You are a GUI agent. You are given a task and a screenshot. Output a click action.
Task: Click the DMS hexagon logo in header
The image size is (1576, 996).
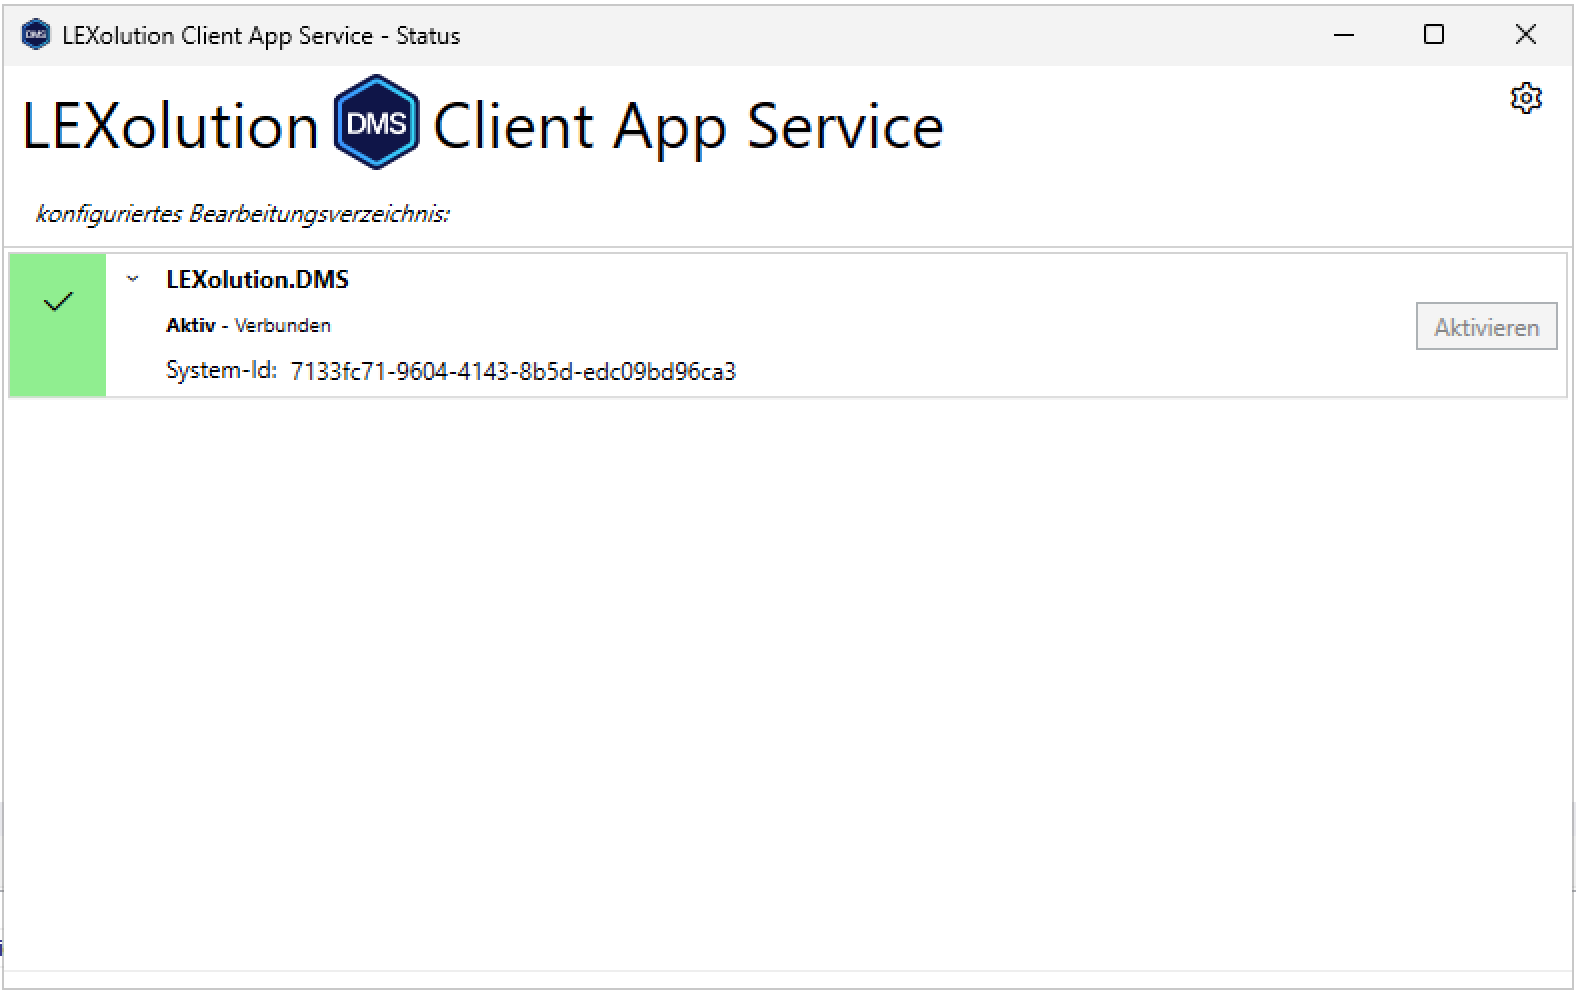[376, 122]
